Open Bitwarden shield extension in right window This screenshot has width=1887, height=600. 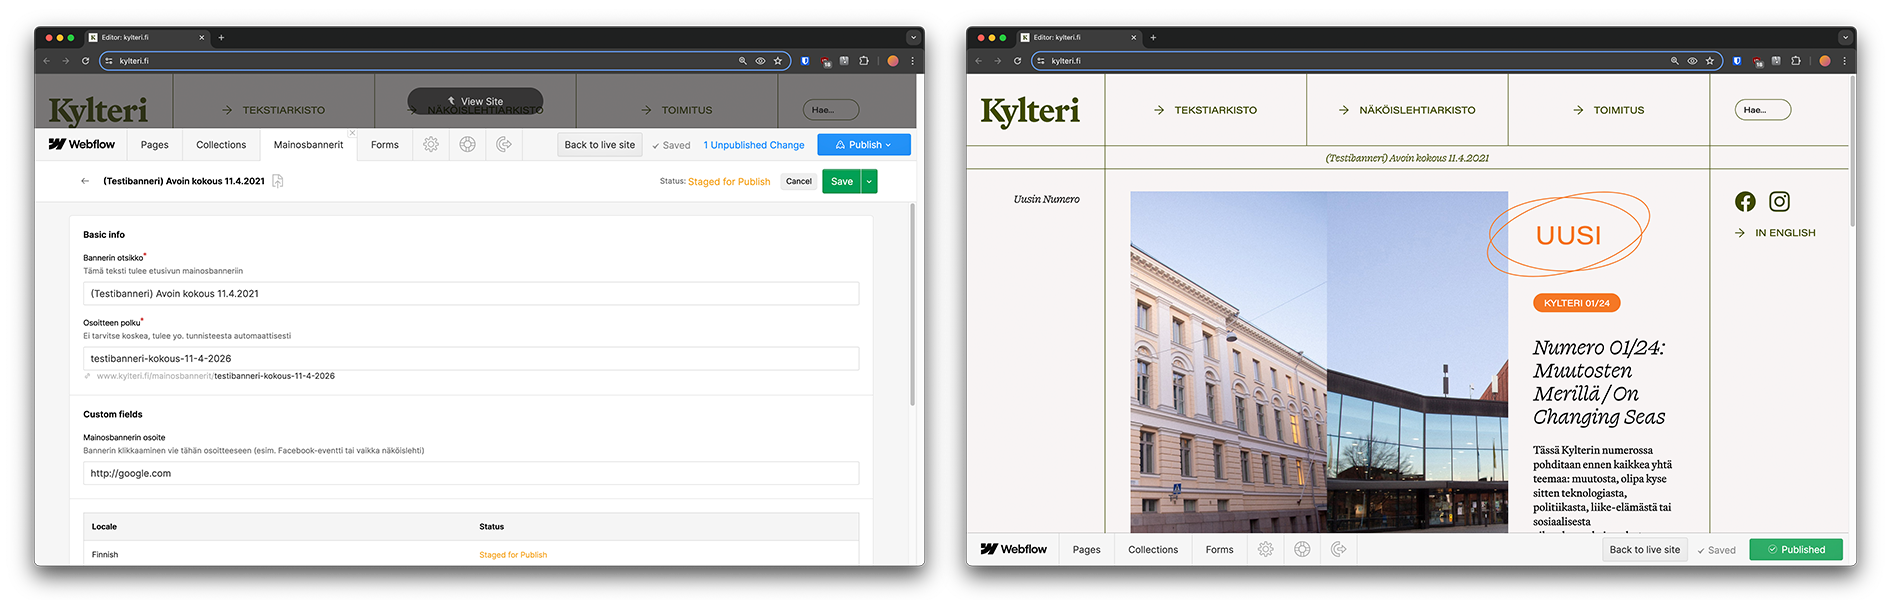(1737, 61)
